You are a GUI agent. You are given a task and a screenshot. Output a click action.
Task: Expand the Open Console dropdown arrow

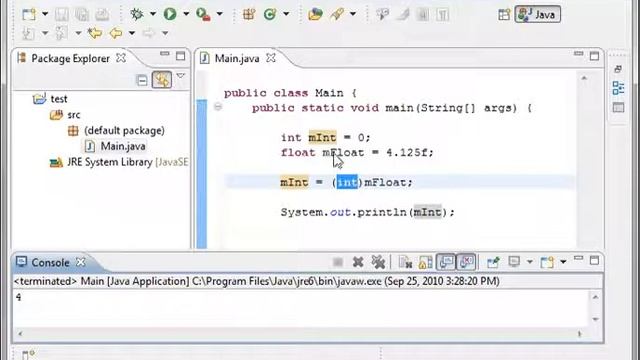pyautogui.click(x=563, y=262)
